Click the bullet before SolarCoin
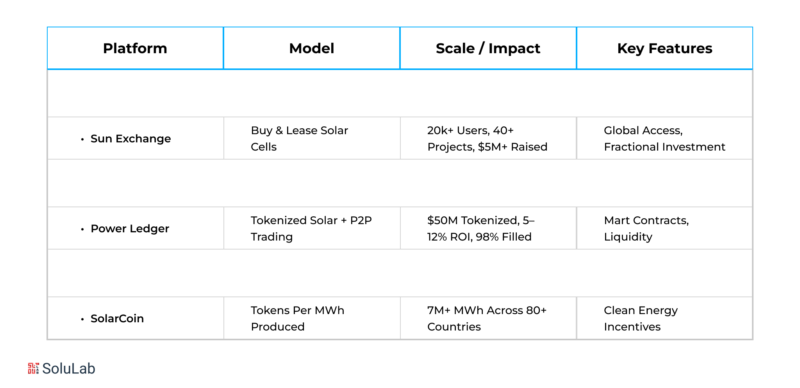 click(82, 319)
